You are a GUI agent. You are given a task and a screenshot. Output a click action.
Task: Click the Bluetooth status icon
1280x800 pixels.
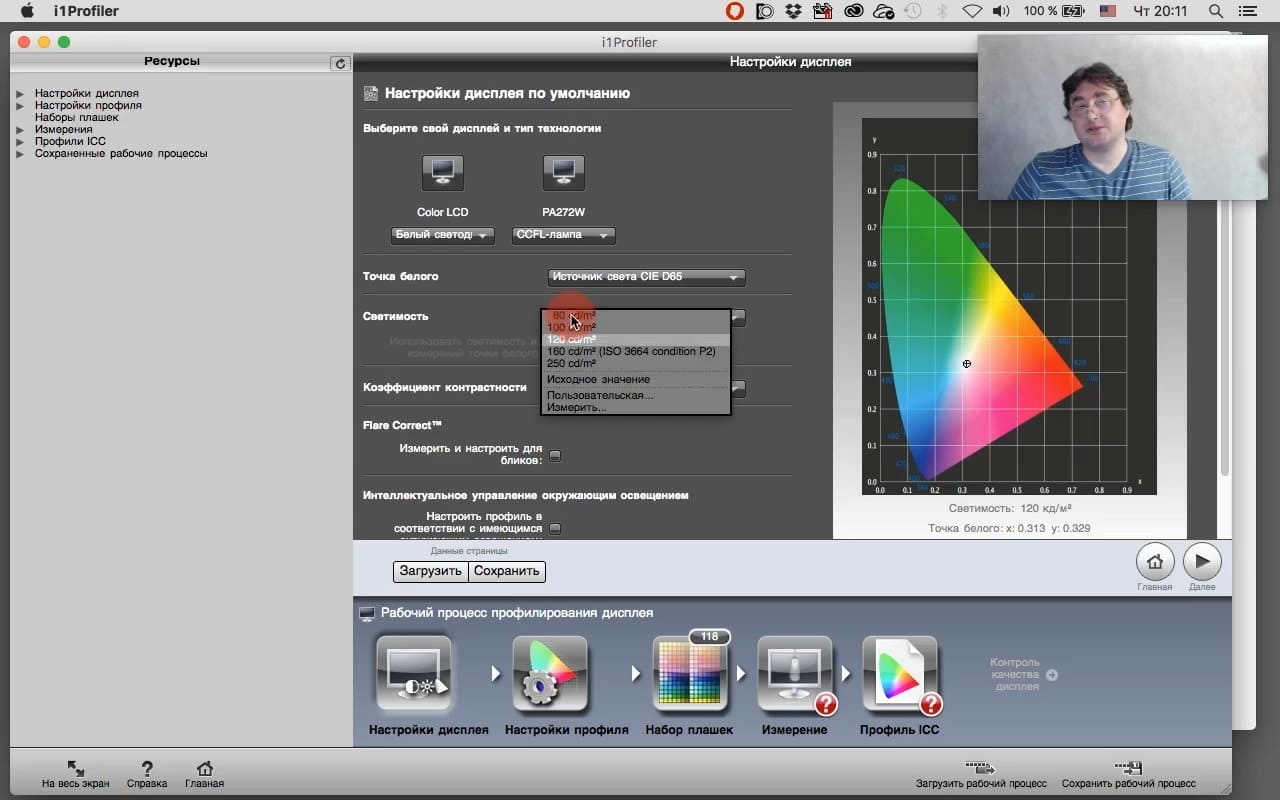click(x=942, y=11)
